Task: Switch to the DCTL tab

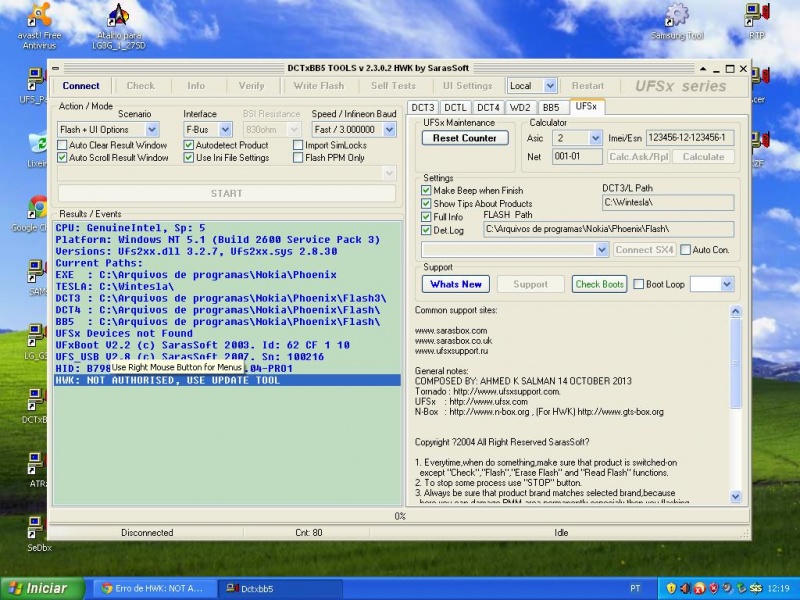Action: coord(455,108)
